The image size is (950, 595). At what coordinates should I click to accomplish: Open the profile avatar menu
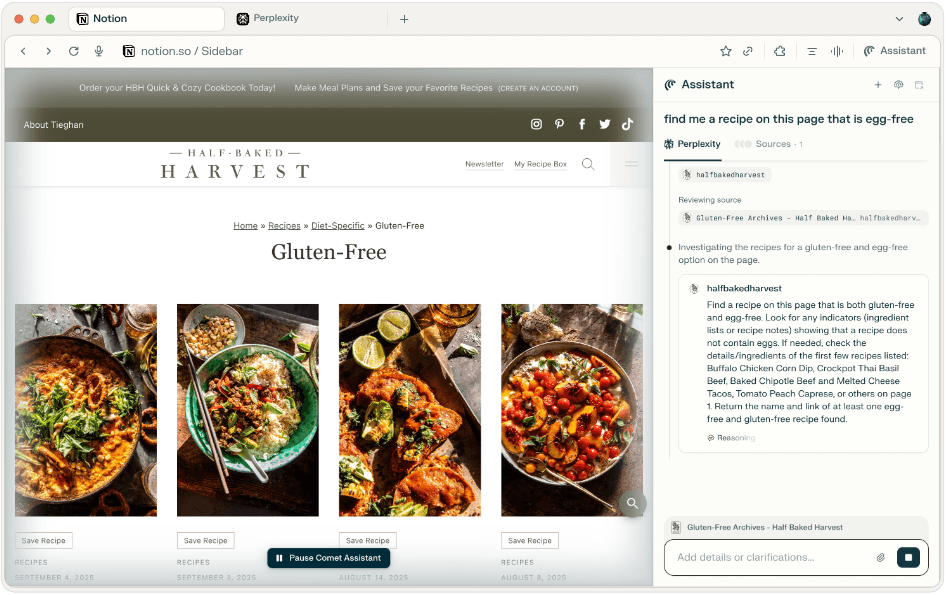(925, 19)
